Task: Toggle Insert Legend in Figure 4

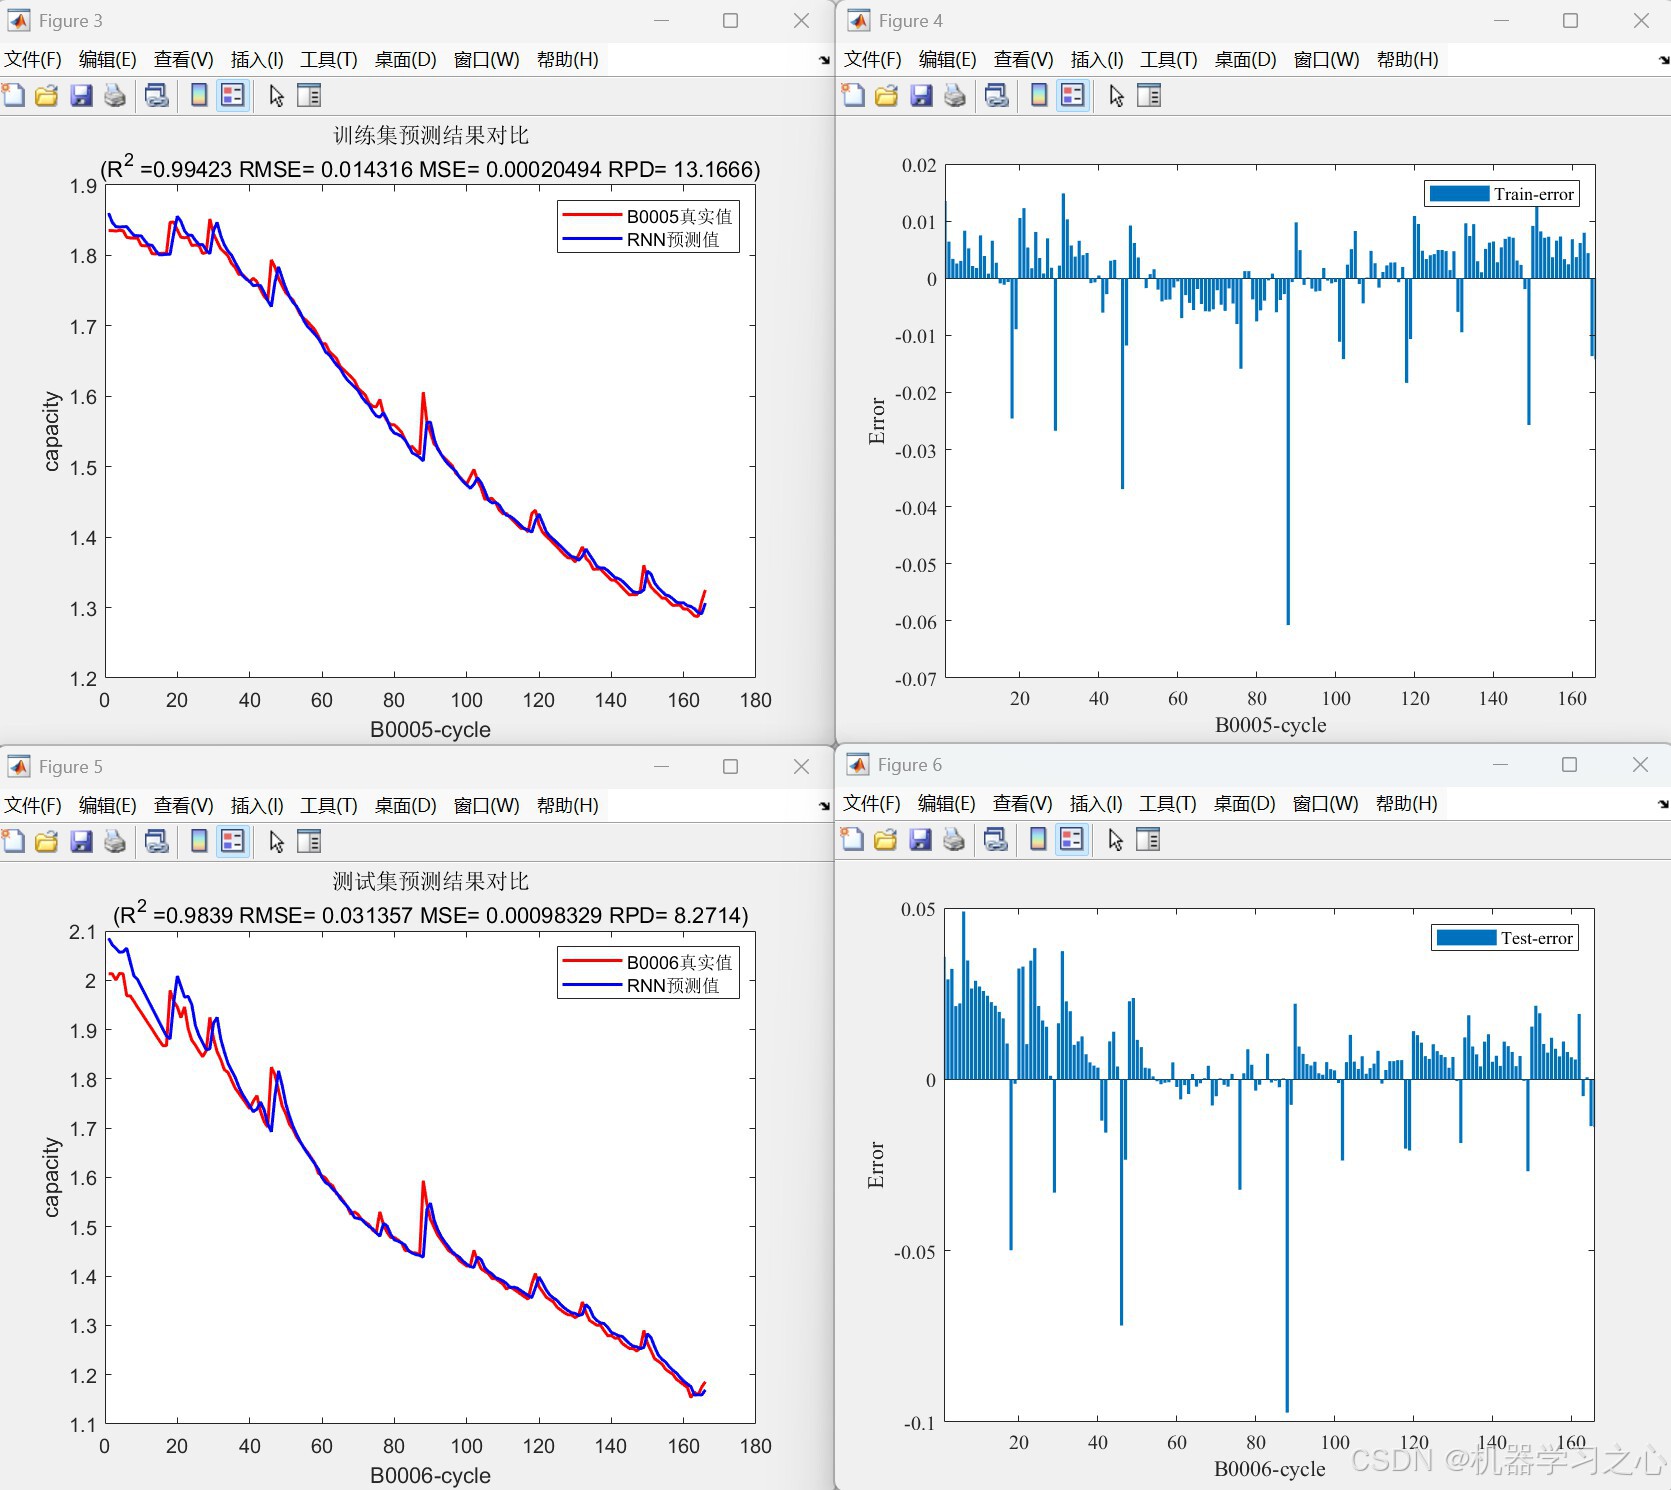Action: [x=1073, y=96]
